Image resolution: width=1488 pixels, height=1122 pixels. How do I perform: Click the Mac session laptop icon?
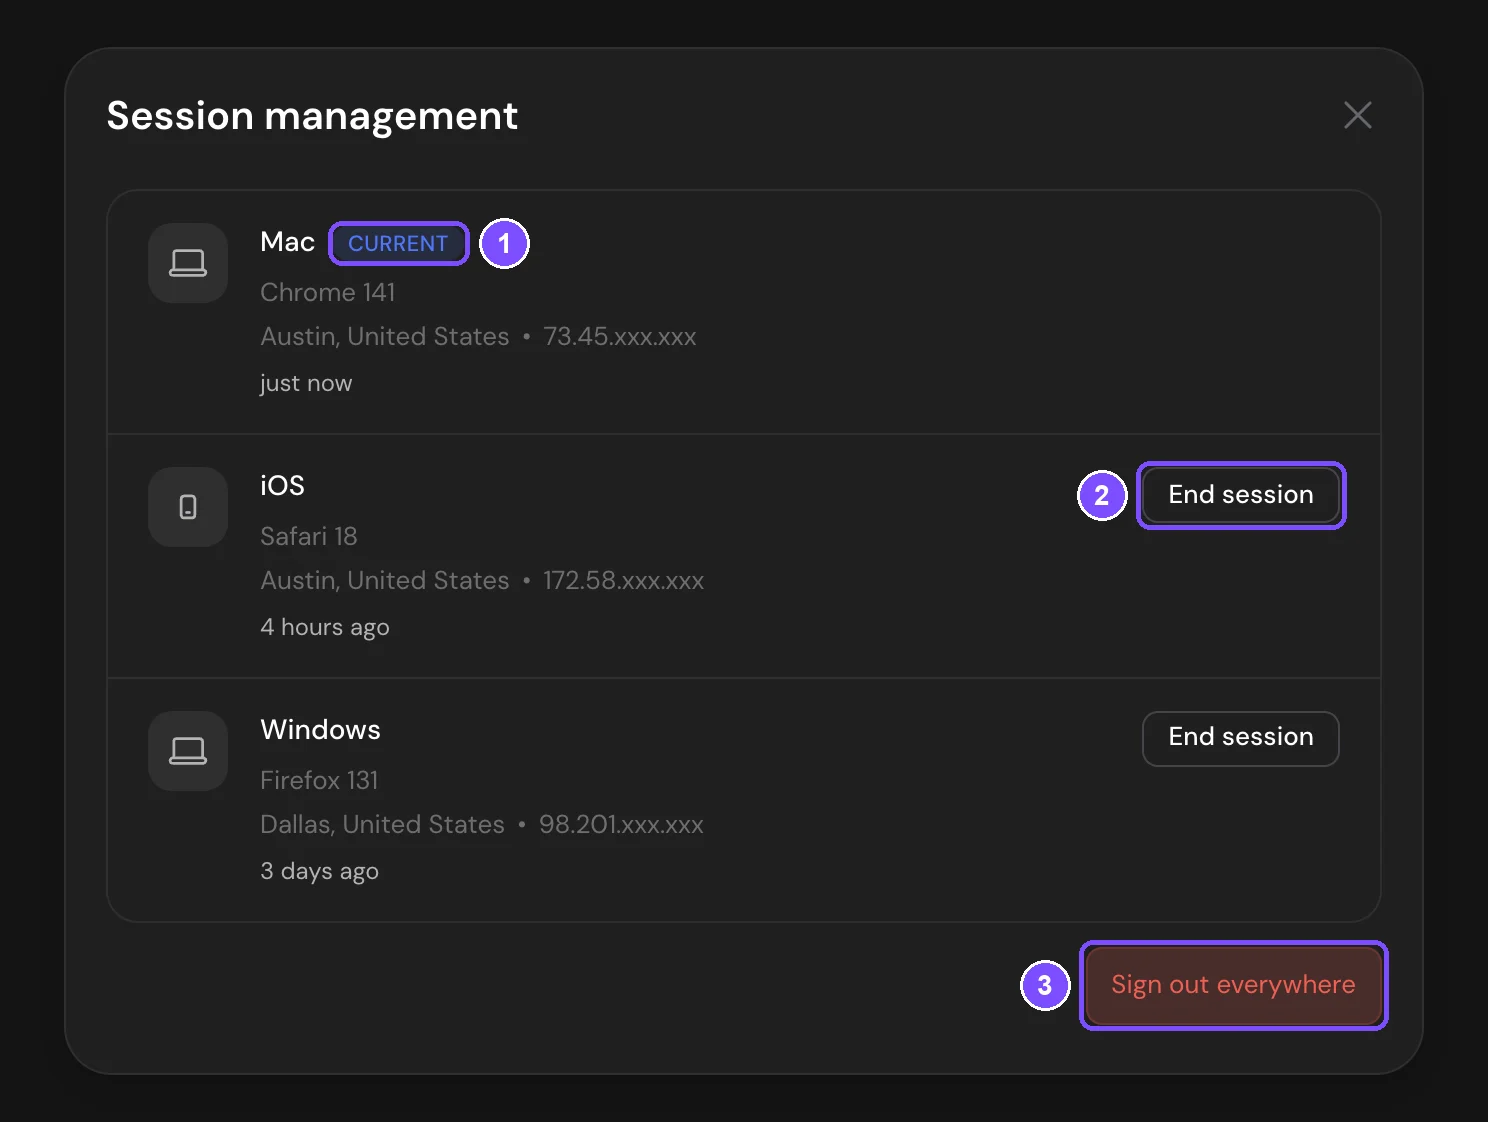188,263
